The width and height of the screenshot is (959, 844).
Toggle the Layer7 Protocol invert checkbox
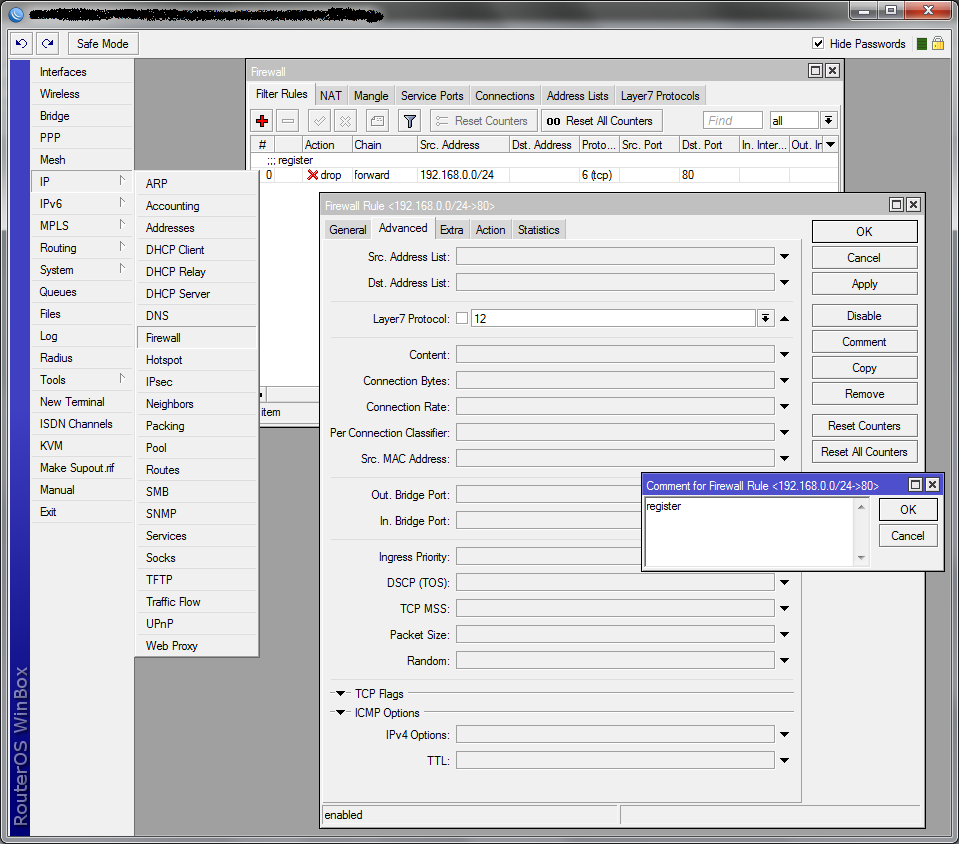462,318
